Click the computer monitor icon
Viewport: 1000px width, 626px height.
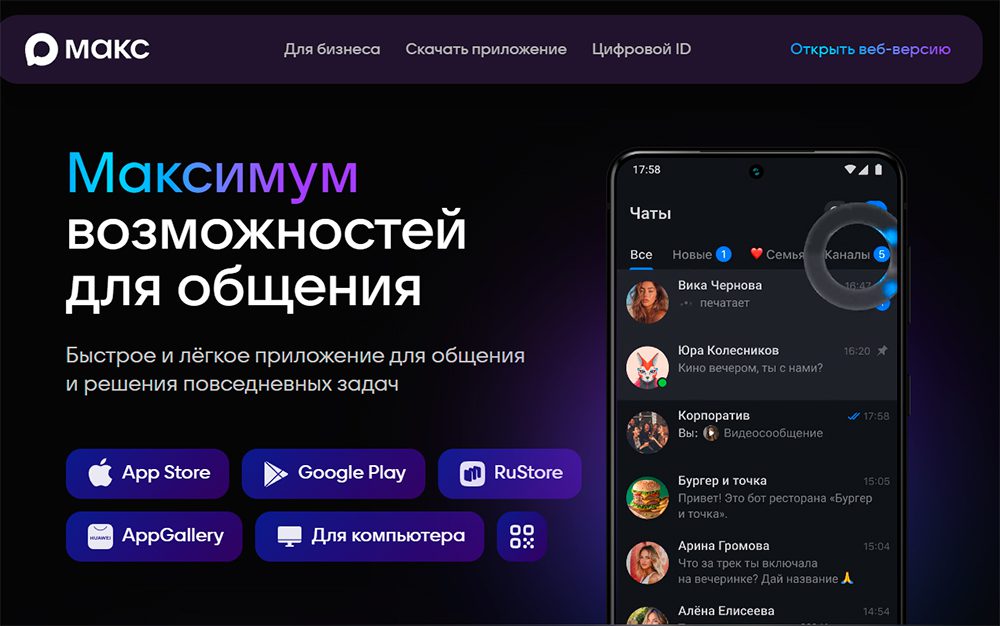click(289, 536)
